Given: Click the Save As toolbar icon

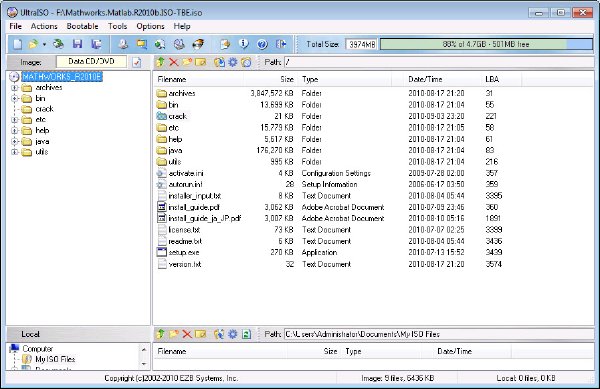Looking at the screenshot, I should [96, 44].
